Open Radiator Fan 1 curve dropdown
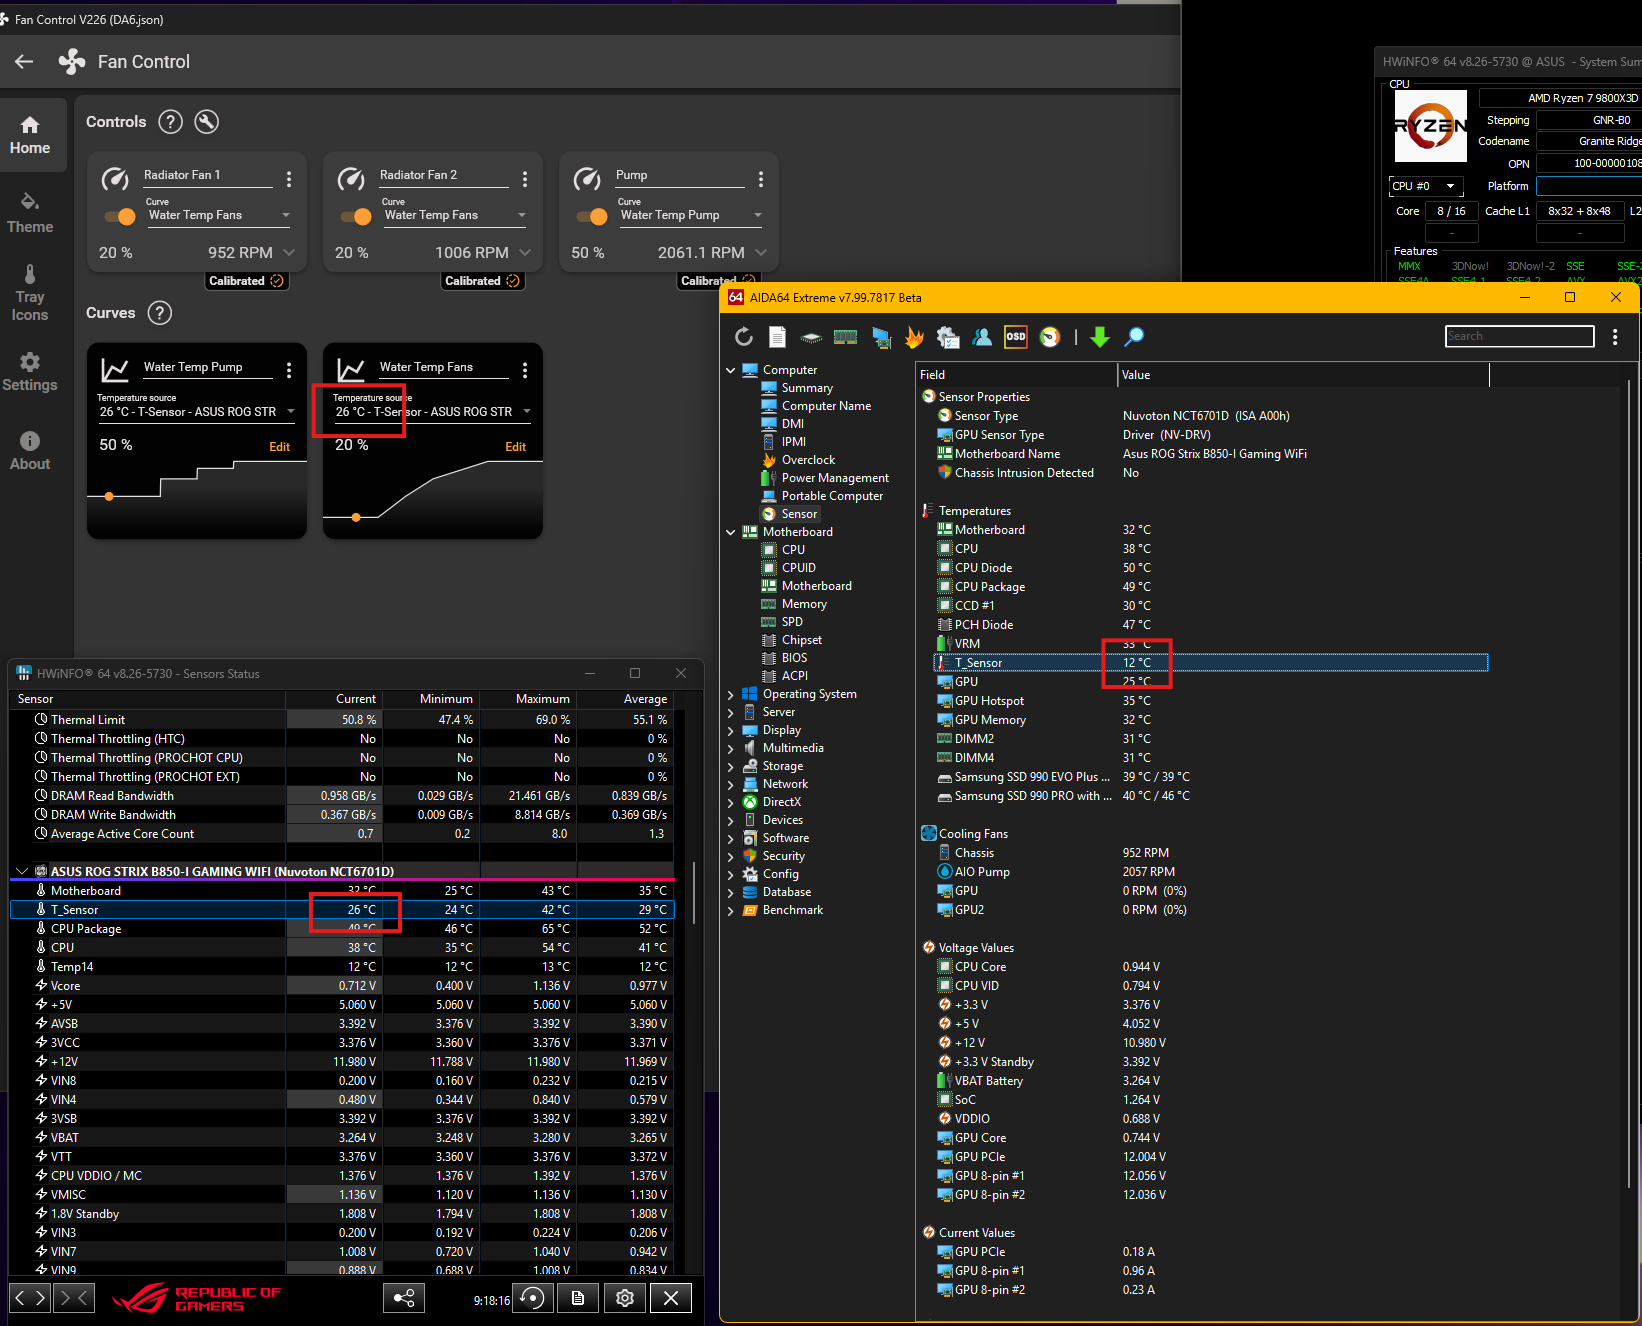Viewport: 1642px width, 1326px height. point(219,215)
